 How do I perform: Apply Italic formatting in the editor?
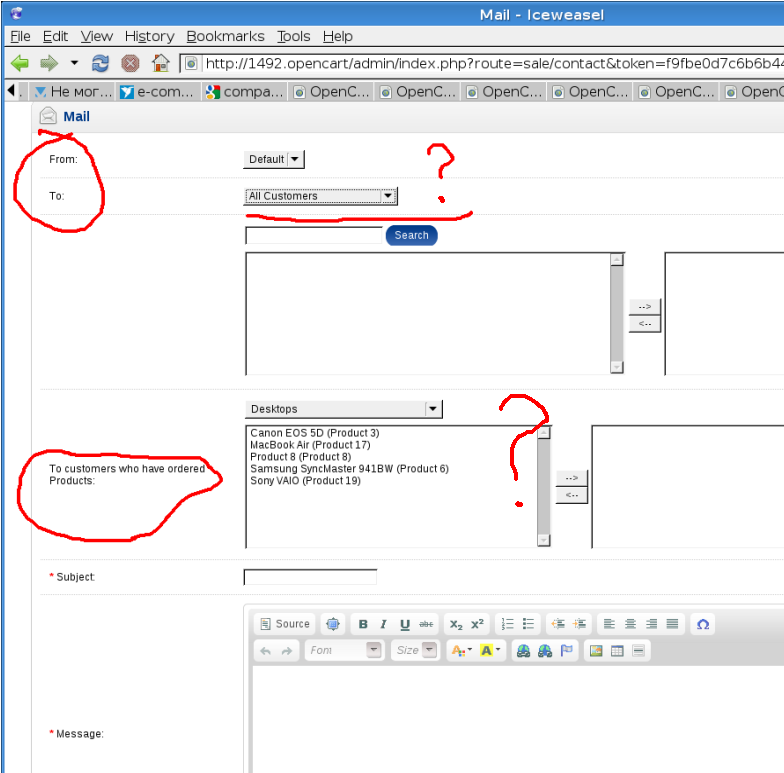tap(384, 624)
